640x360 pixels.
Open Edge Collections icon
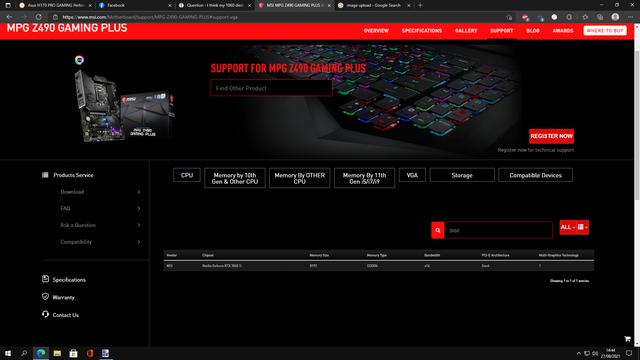pyautogui.click(x=600, y=17)
